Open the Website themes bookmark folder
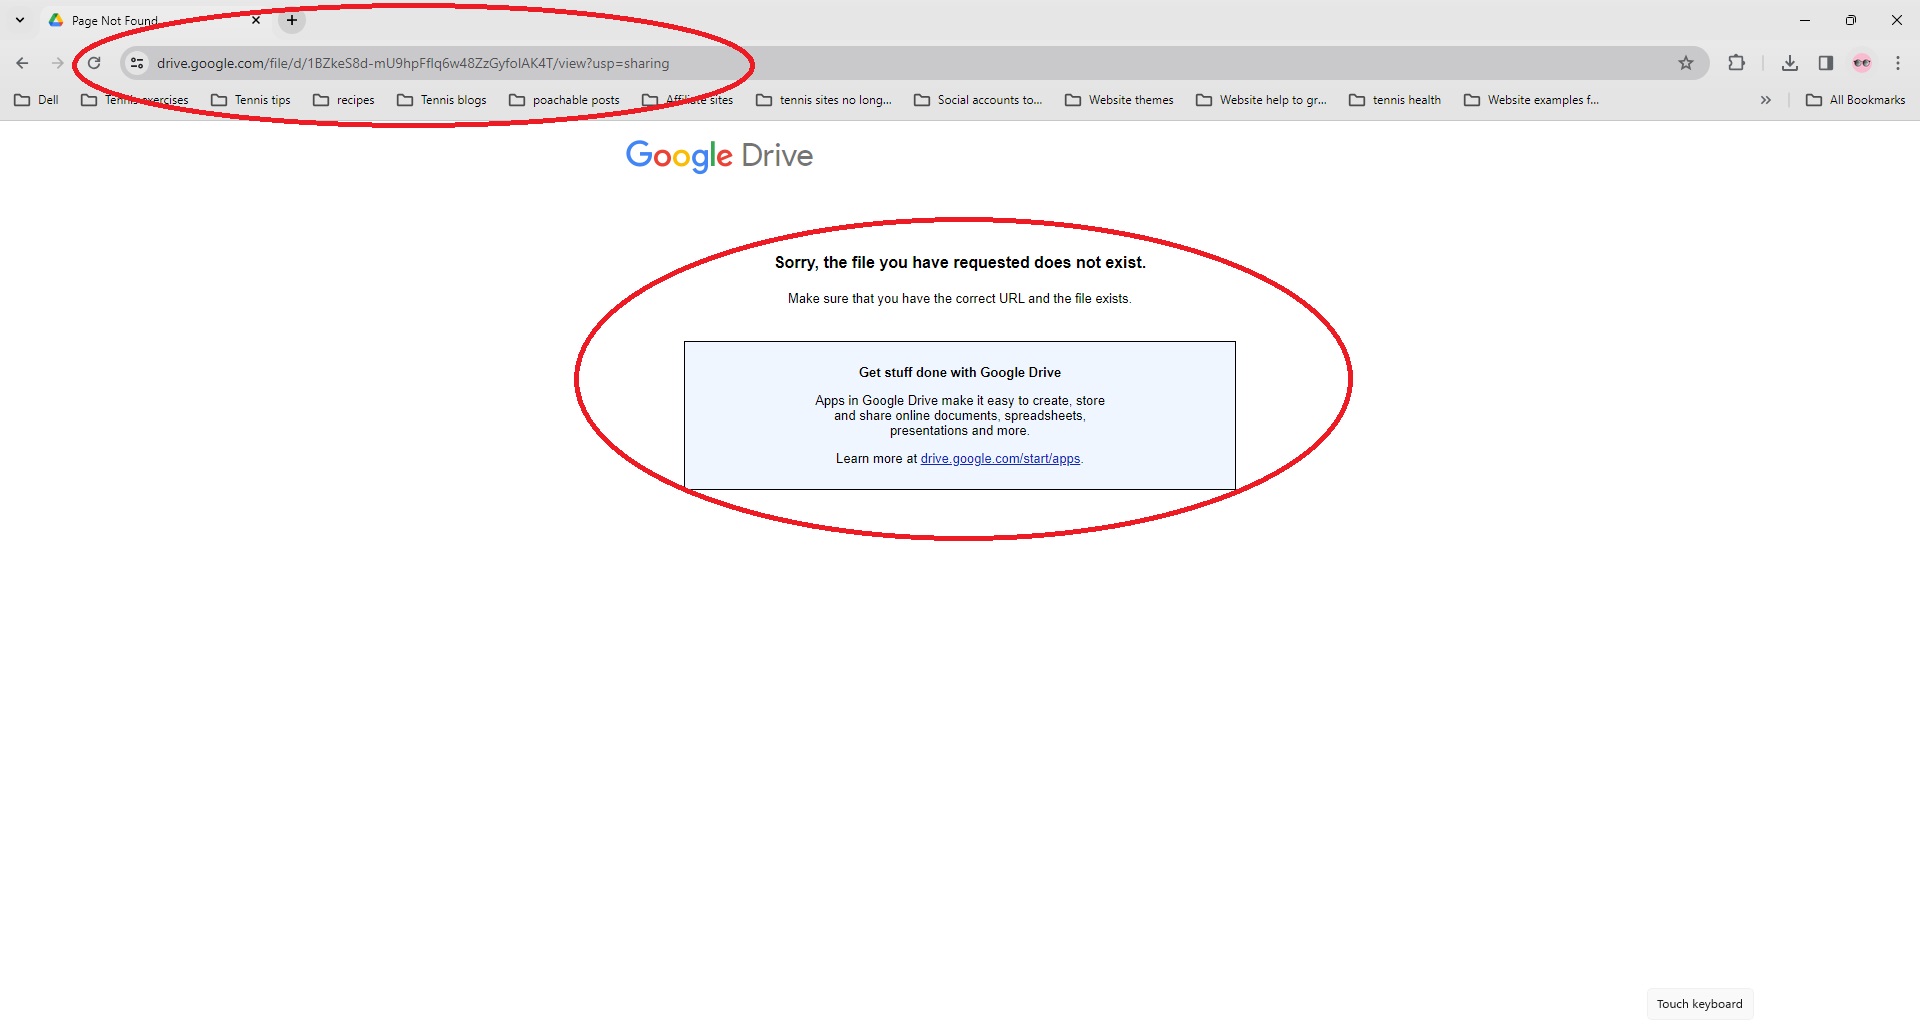Image resolution: width=1920 pixels, height=1032 pixels. 1120,100
